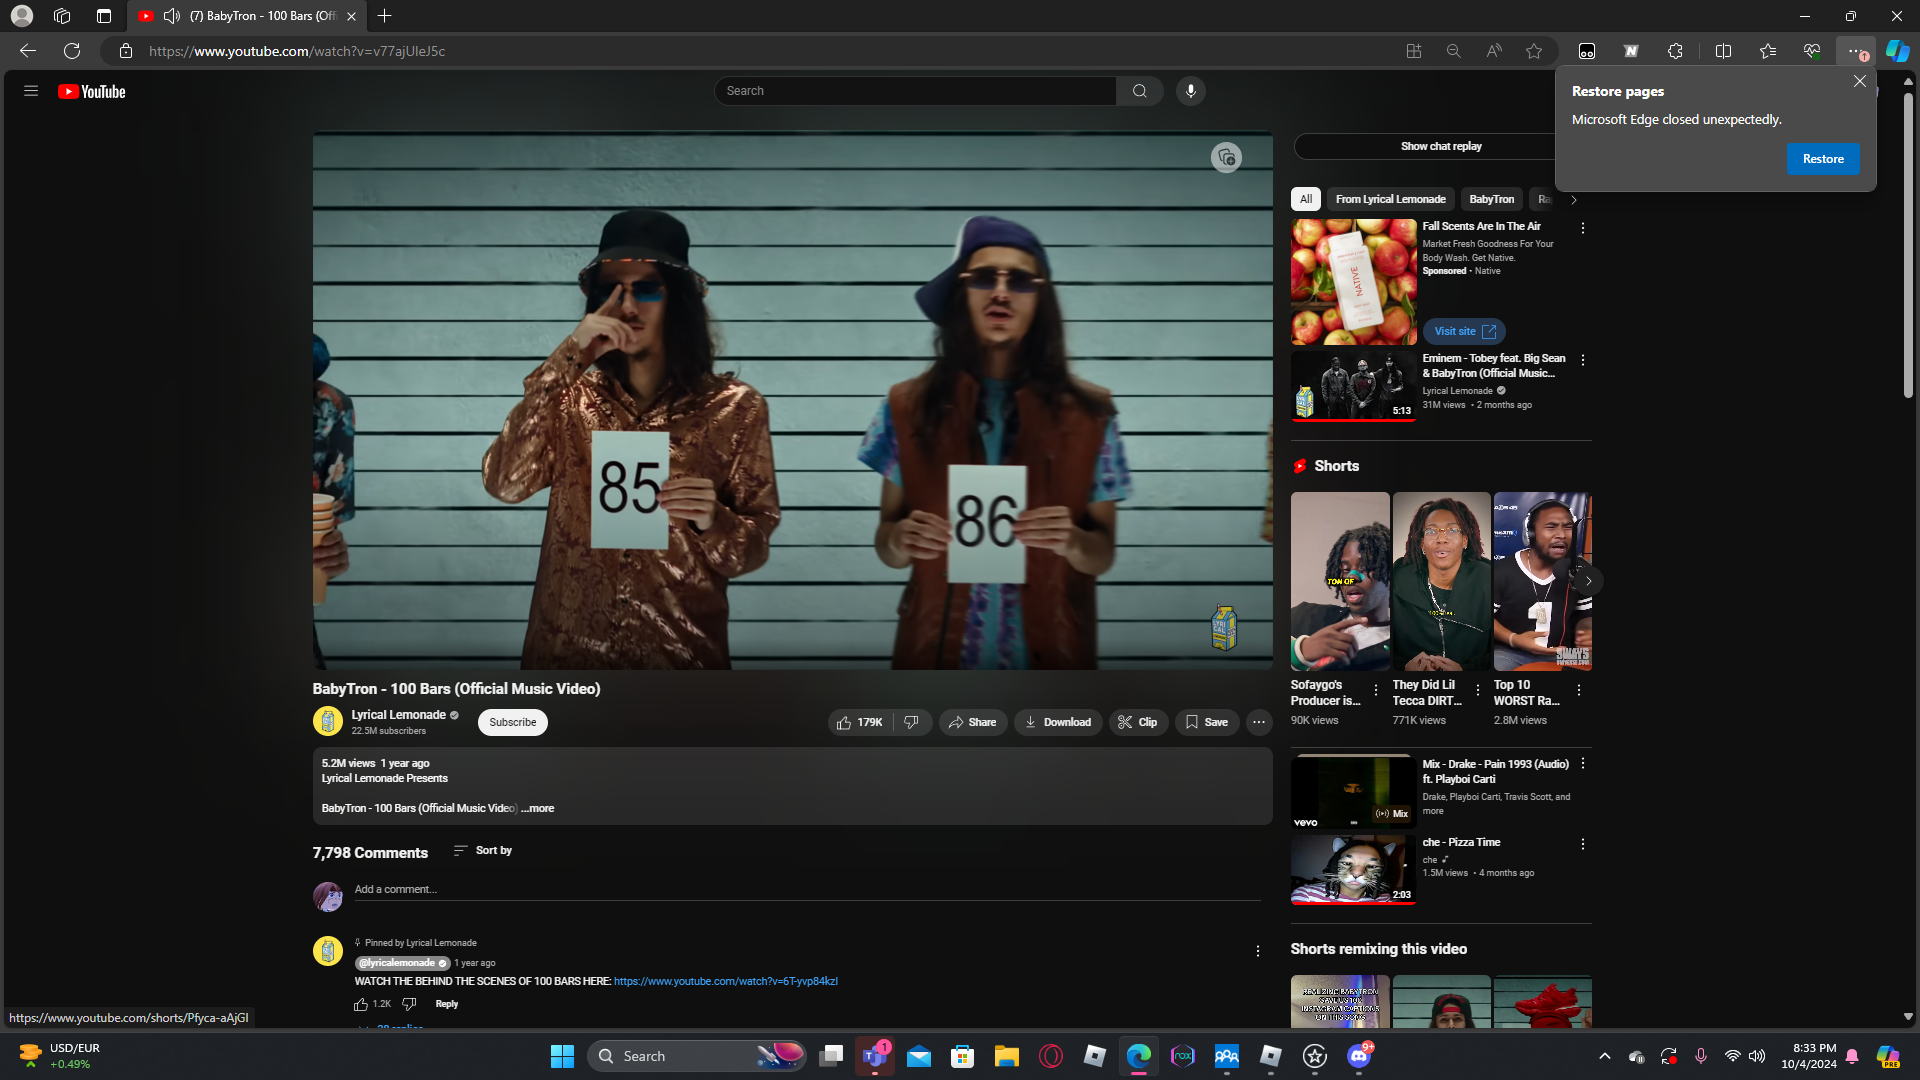Click the Restore button in Edge popup
This screenshot has height=1080, width=1920.
pos(1823,159)
